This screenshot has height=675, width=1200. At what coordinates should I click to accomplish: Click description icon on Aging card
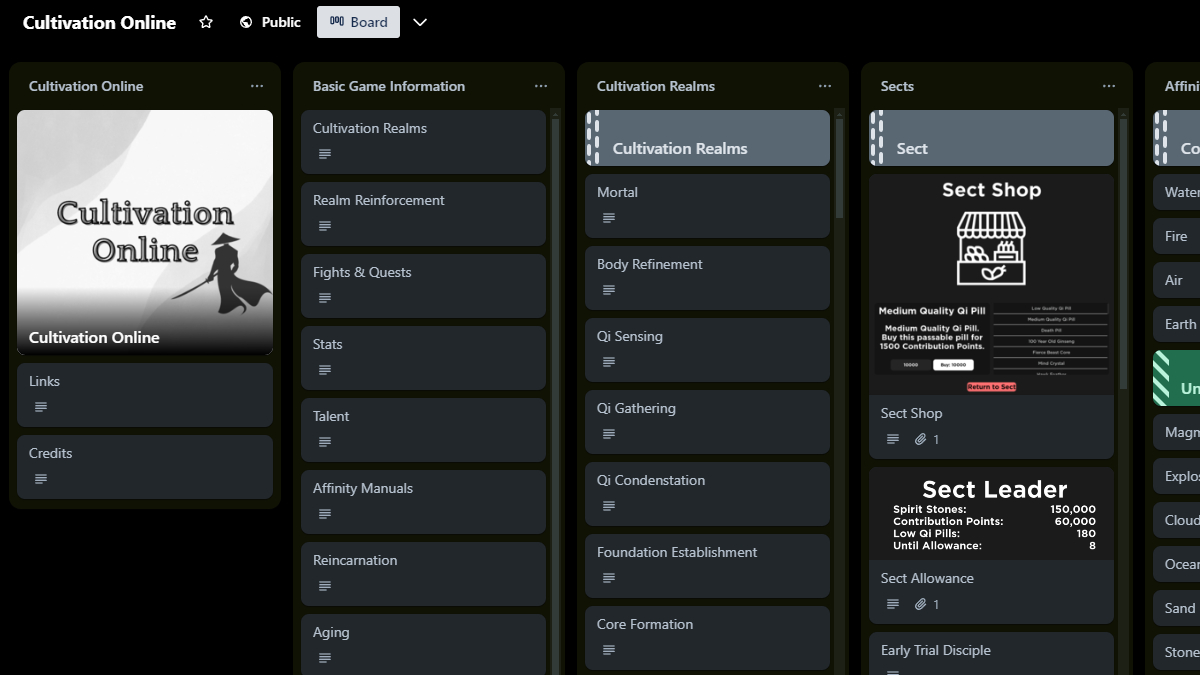click(325, 658)
